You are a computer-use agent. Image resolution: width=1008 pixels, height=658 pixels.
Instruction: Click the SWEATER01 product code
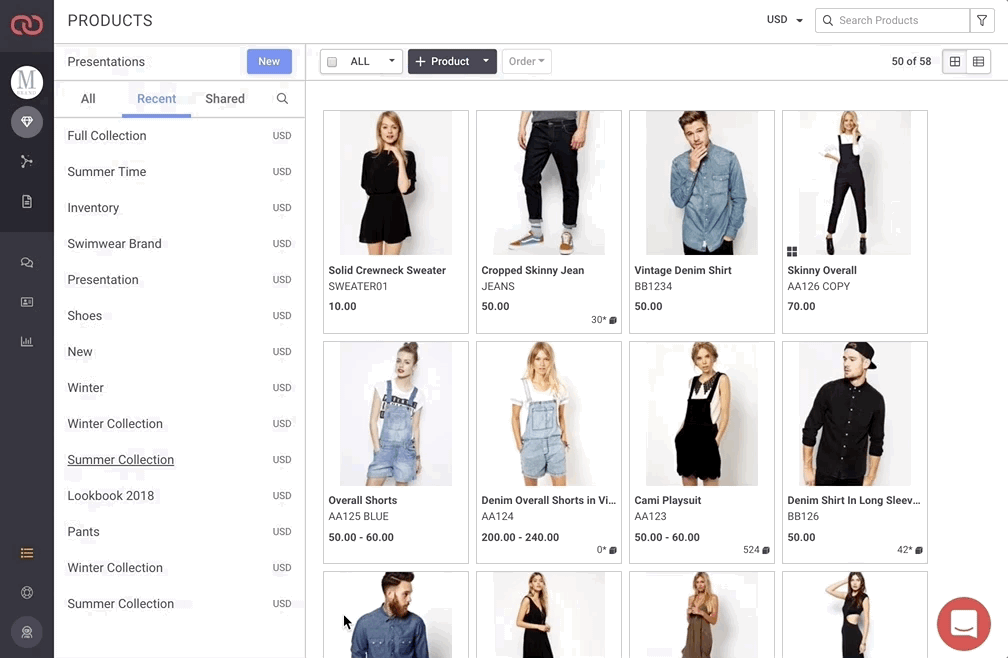(358, 287)
